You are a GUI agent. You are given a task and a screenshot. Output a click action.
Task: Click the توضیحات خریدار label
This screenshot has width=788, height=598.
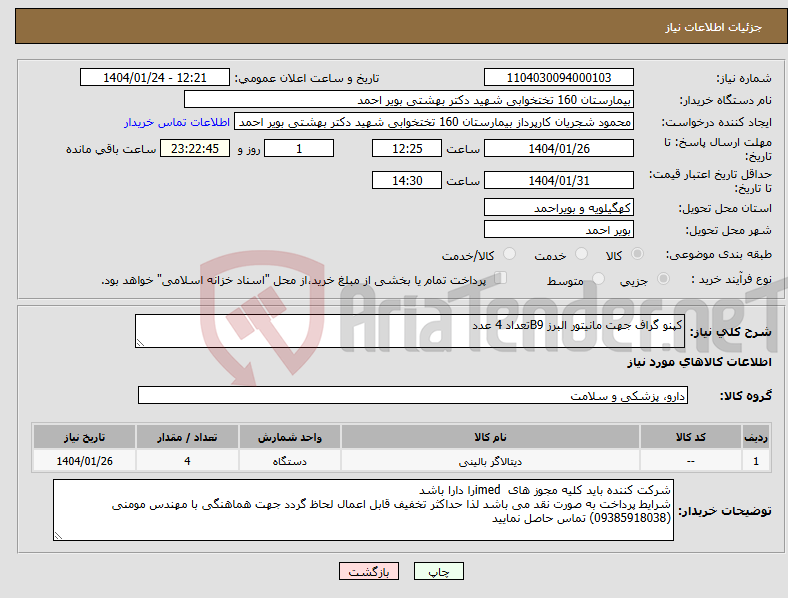[x=725, y=511]
